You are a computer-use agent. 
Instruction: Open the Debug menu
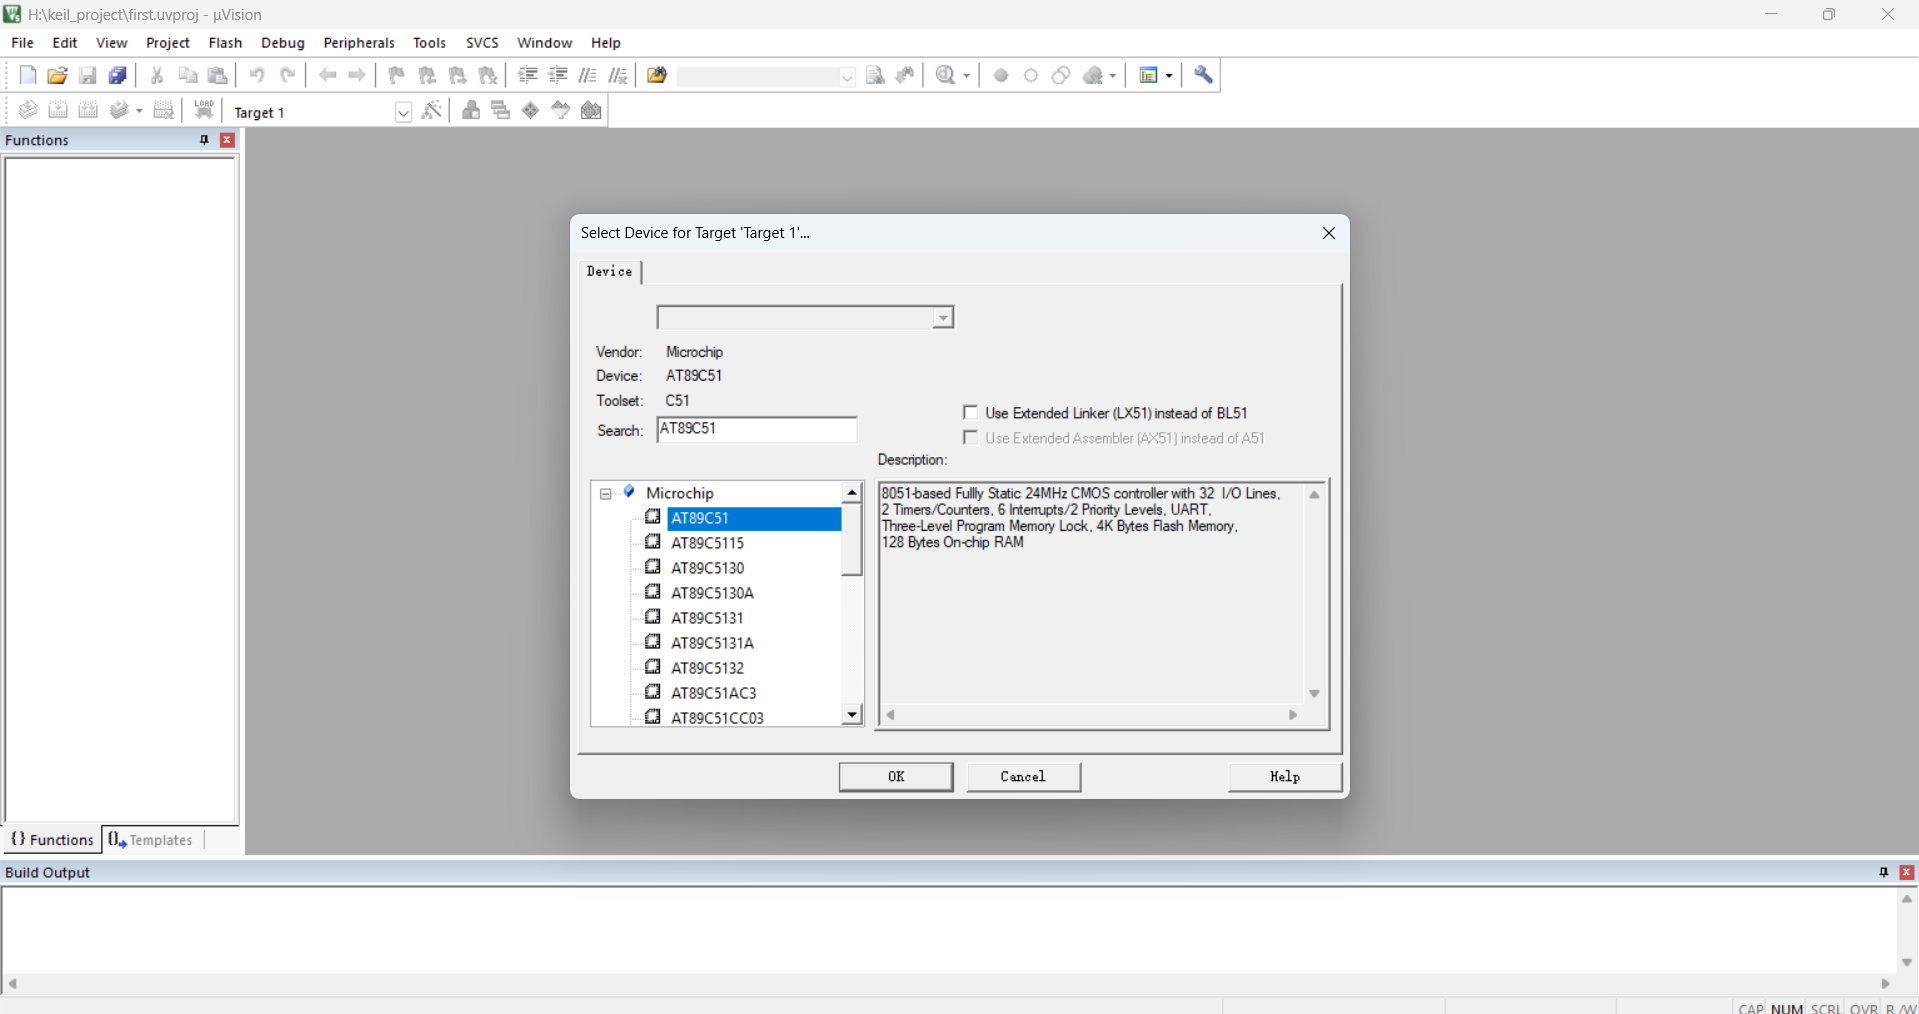pos(283,43)
